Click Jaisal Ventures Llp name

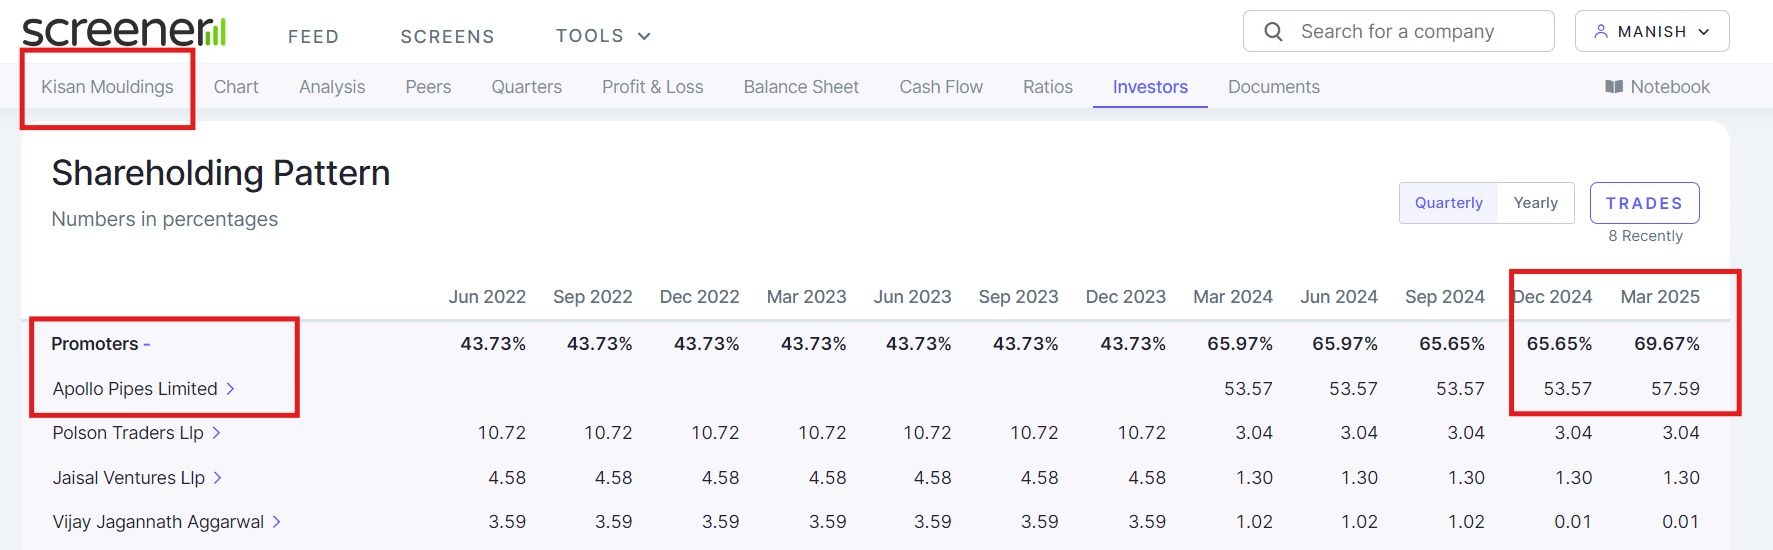point(129,478)
